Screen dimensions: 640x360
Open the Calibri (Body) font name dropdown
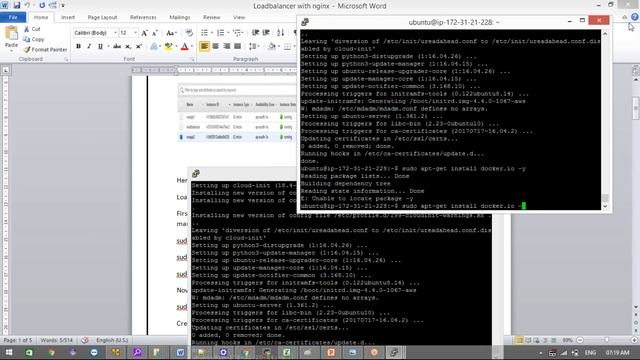click(115, 33)
